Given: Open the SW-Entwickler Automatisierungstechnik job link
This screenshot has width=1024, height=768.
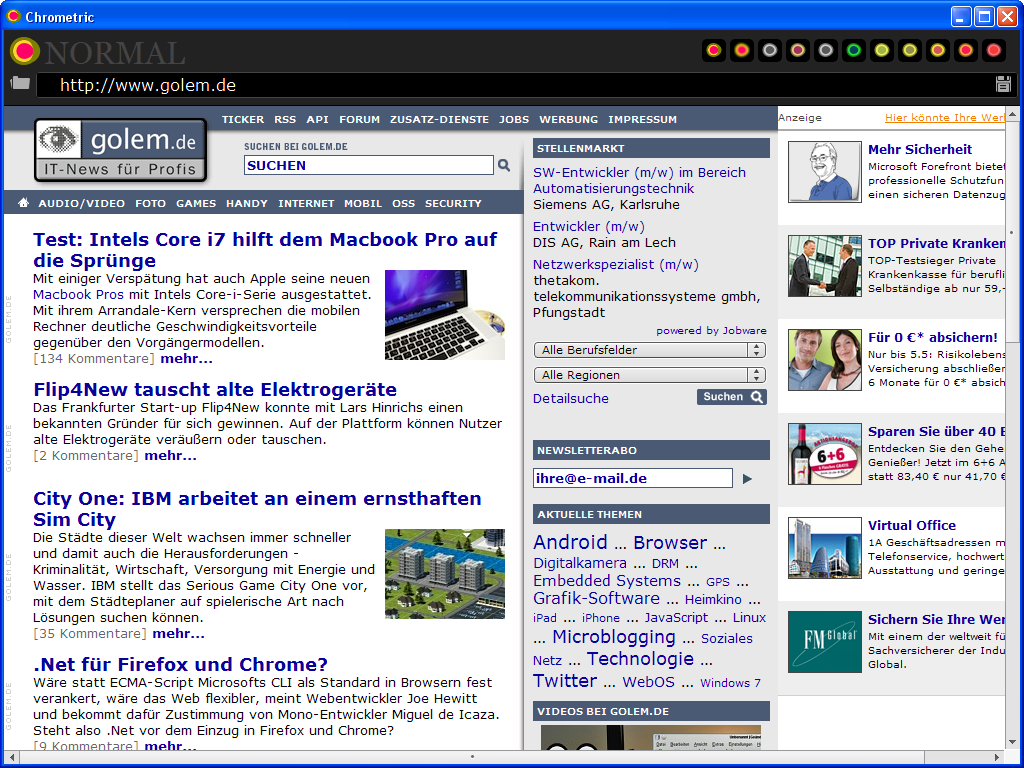Looking at the screenshot, I should (x=639, y=180).
